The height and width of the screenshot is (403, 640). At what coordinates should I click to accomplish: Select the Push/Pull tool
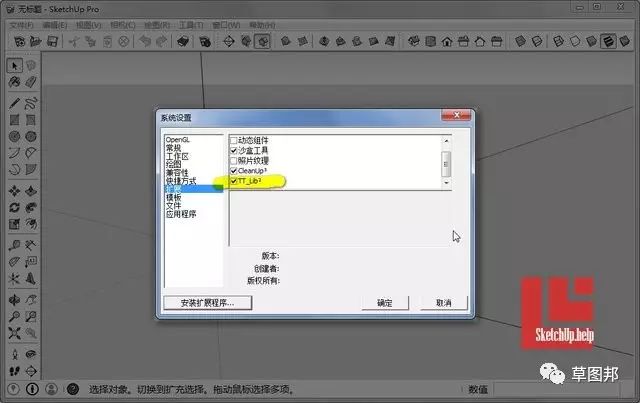pos(31,191)
